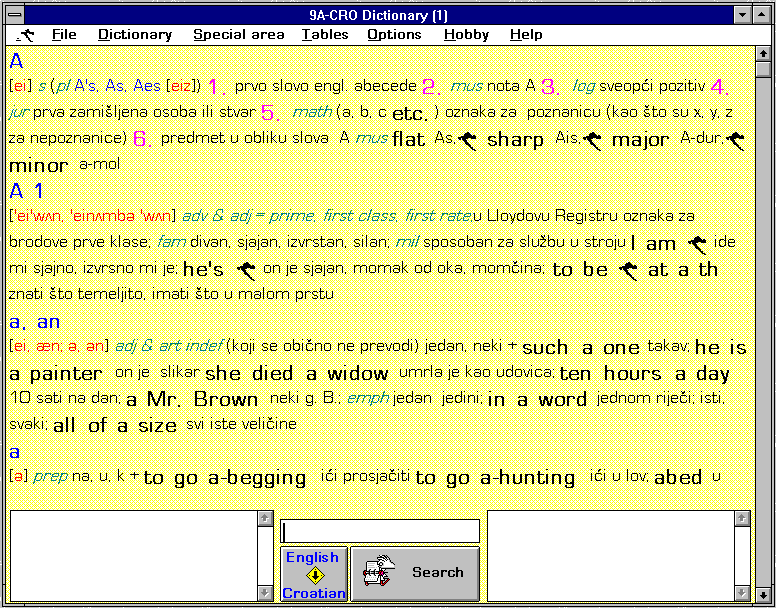This screenshot has height=608, width=776.
Task: Expand the Tables menu
Action: [x=325, y=35]
